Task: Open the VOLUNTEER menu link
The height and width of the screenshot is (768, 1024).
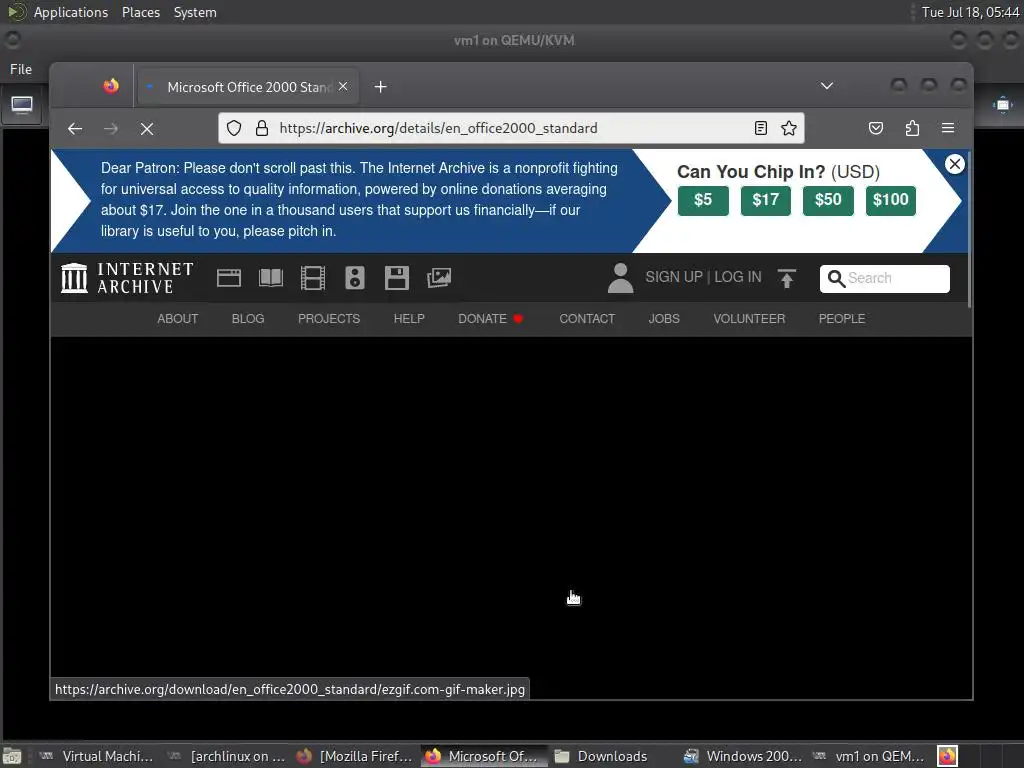Action: pos(749,319)
